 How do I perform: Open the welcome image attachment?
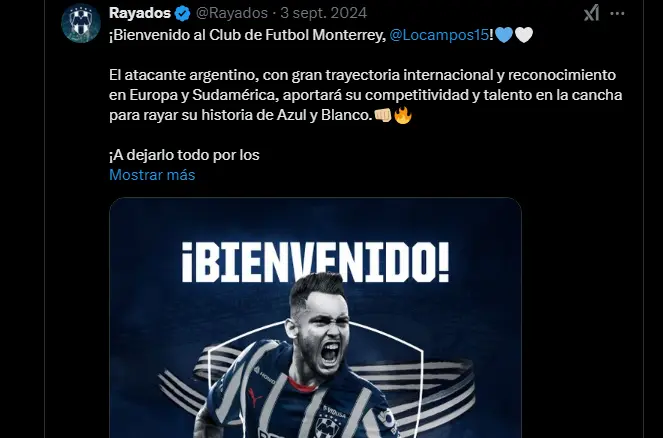315,318
